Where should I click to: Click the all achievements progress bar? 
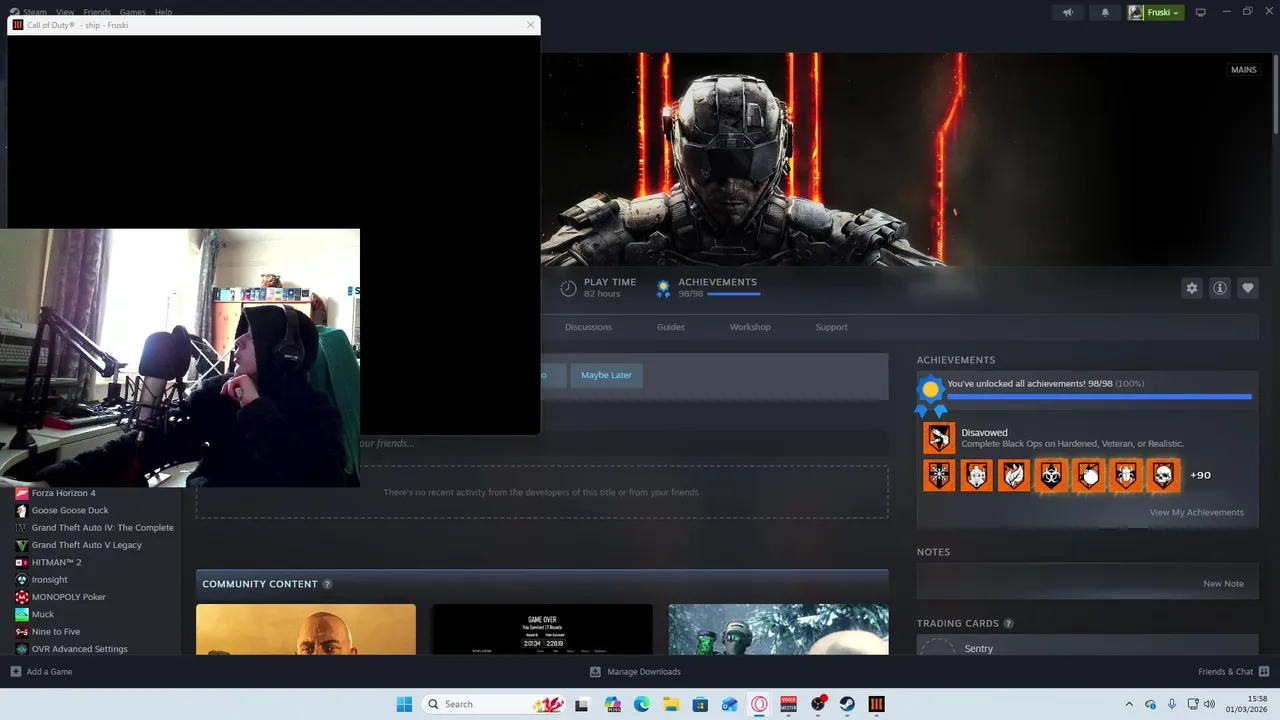[1099, 397]
